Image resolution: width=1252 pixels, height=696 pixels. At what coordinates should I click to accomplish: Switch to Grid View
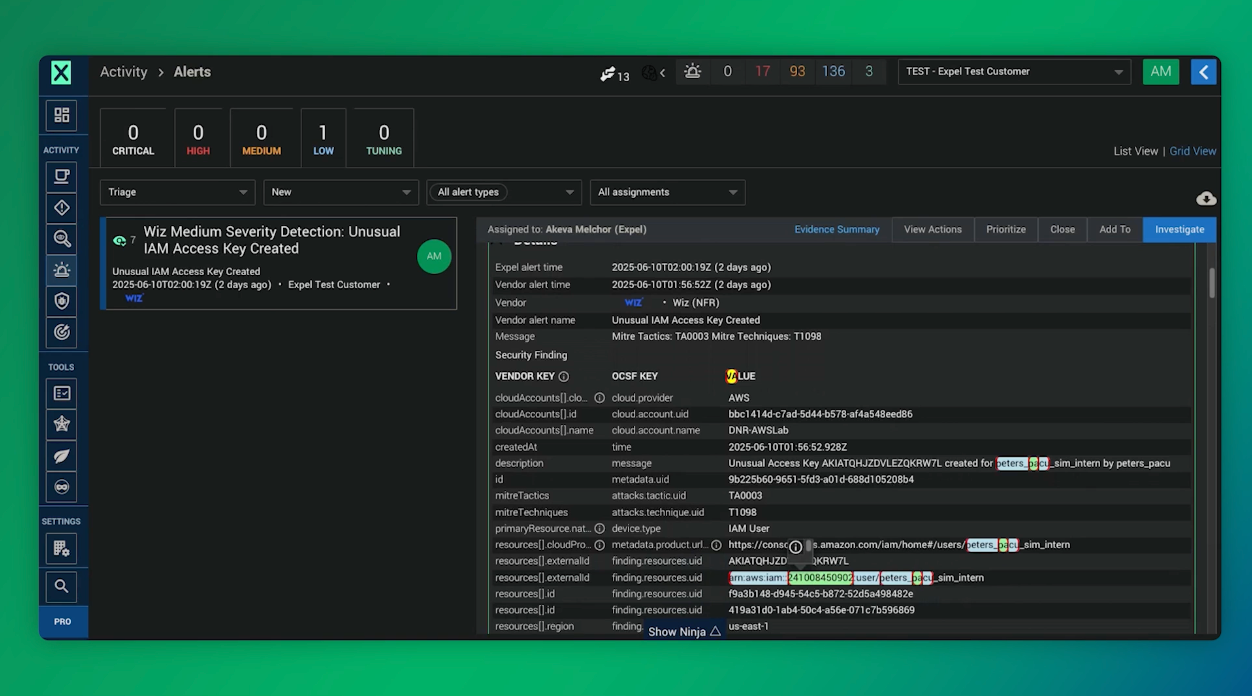click(1193, 151)
